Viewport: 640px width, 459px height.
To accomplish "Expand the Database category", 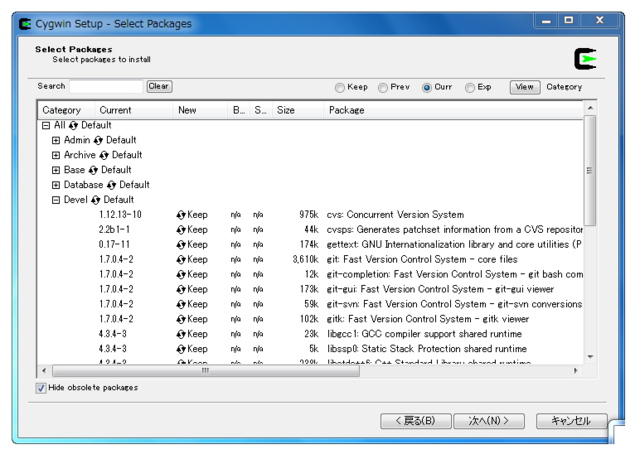I will (56, 185).
